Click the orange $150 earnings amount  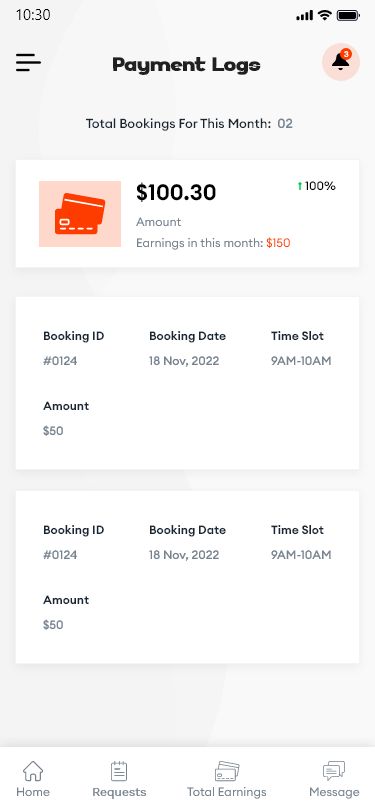tap(278, 243)
